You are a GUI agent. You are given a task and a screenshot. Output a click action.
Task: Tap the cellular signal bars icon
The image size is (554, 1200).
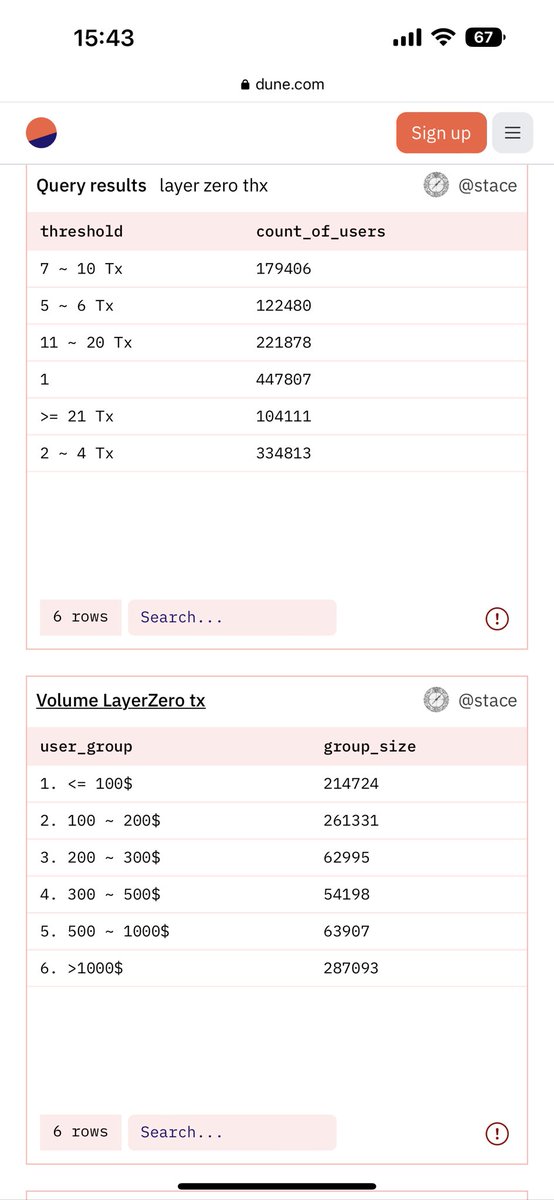[407, 38]
